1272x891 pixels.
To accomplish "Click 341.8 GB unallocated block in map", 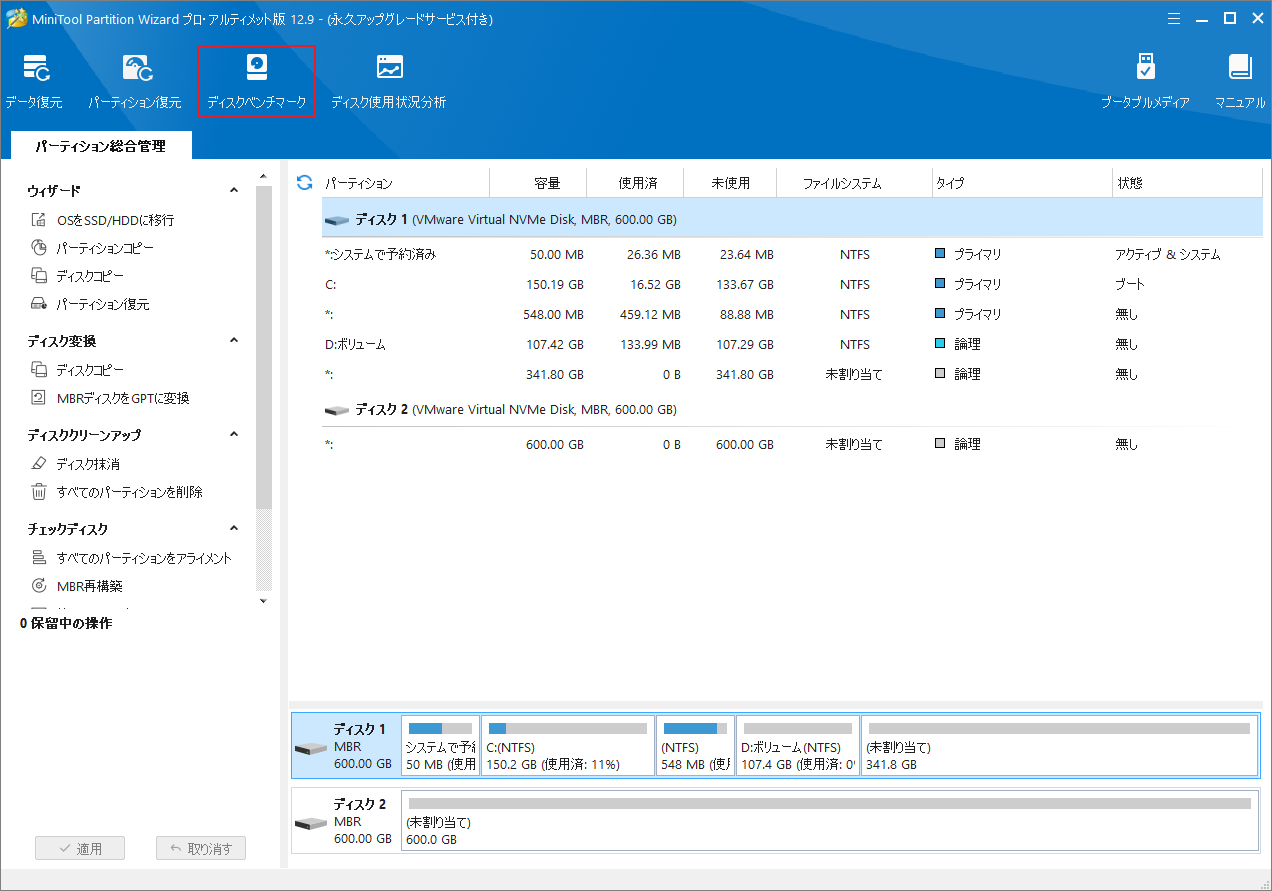I will pyautogui.click(x=1059, y=745).
